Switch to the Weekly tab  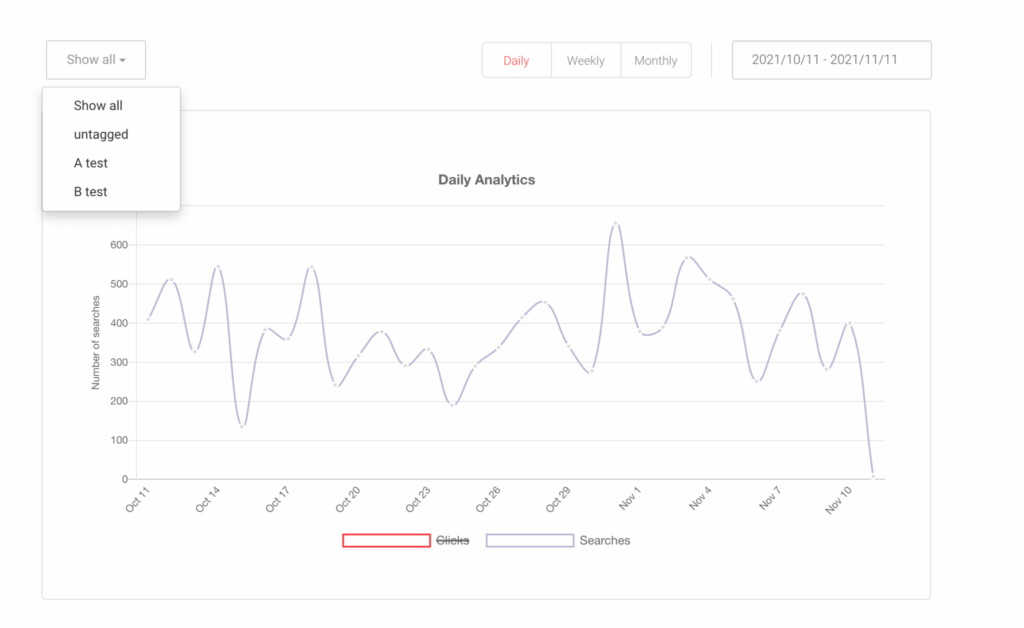coord(586,60)
